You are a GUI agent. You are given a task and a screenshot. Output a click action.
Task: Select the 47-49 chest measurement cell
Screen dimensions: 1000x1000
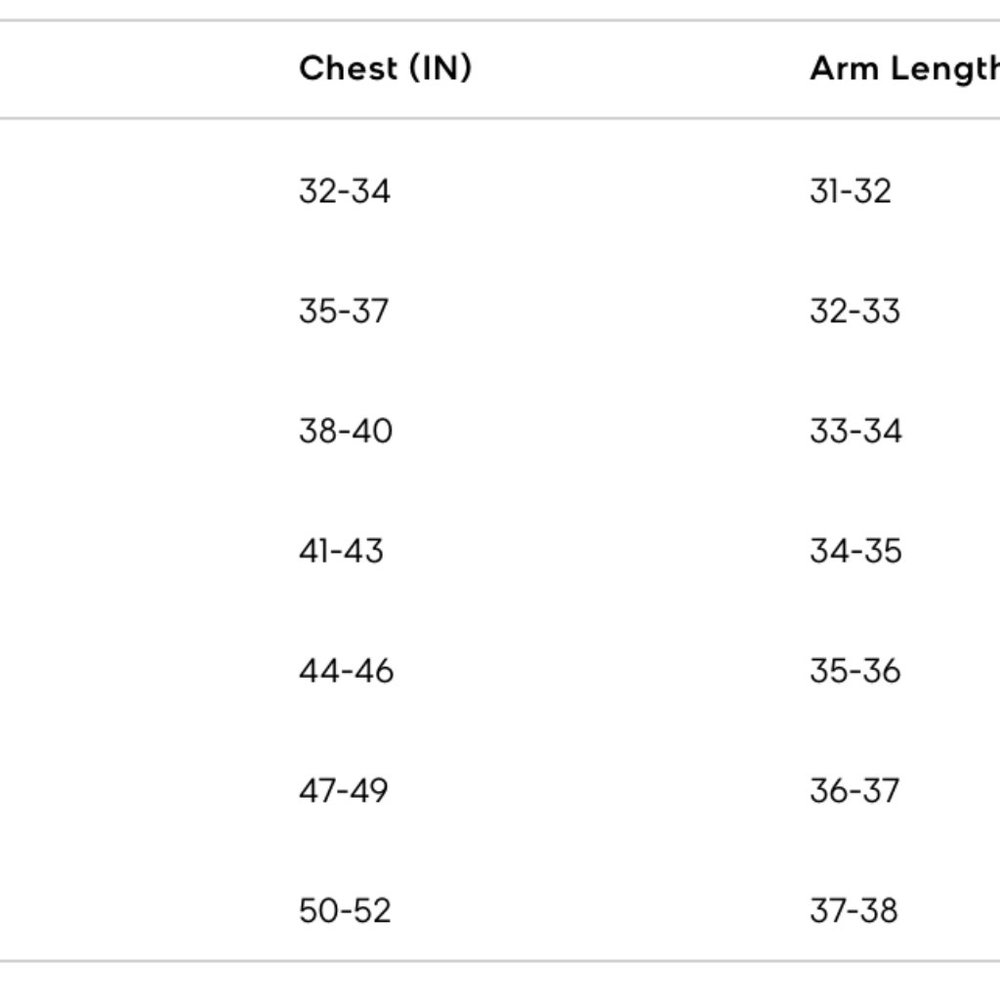343,791
